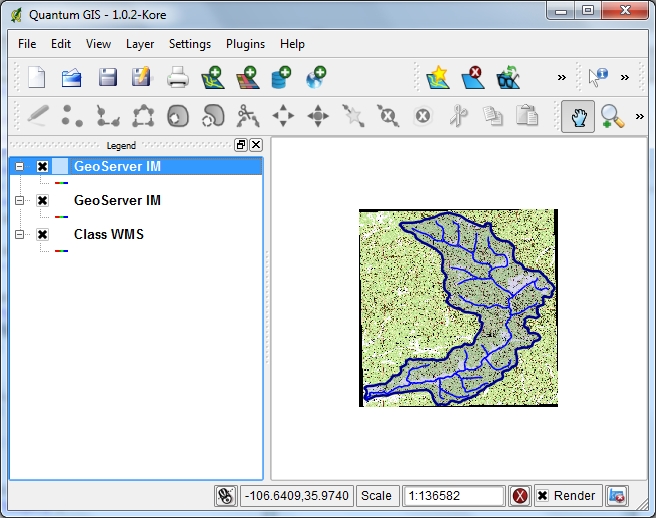Click the watershed map in canvas
The width and height of the screenshot is (656, 518).
[x=458, y=308]
